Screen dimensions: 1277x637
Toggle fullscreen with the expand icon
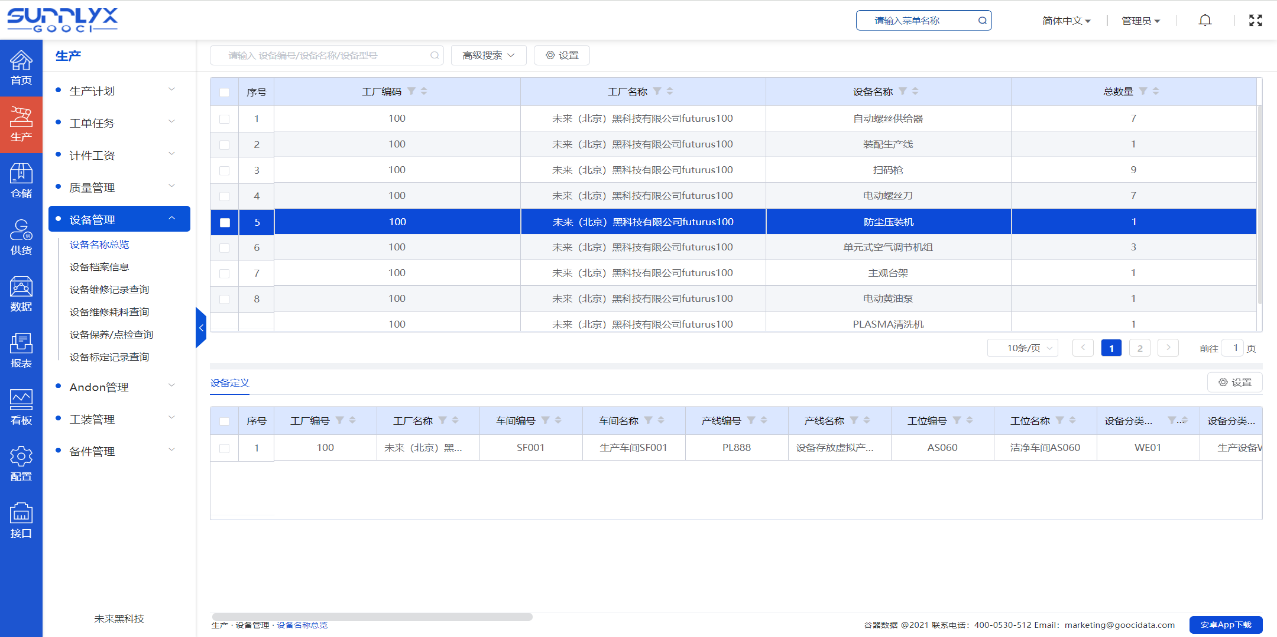[1255, 20]
